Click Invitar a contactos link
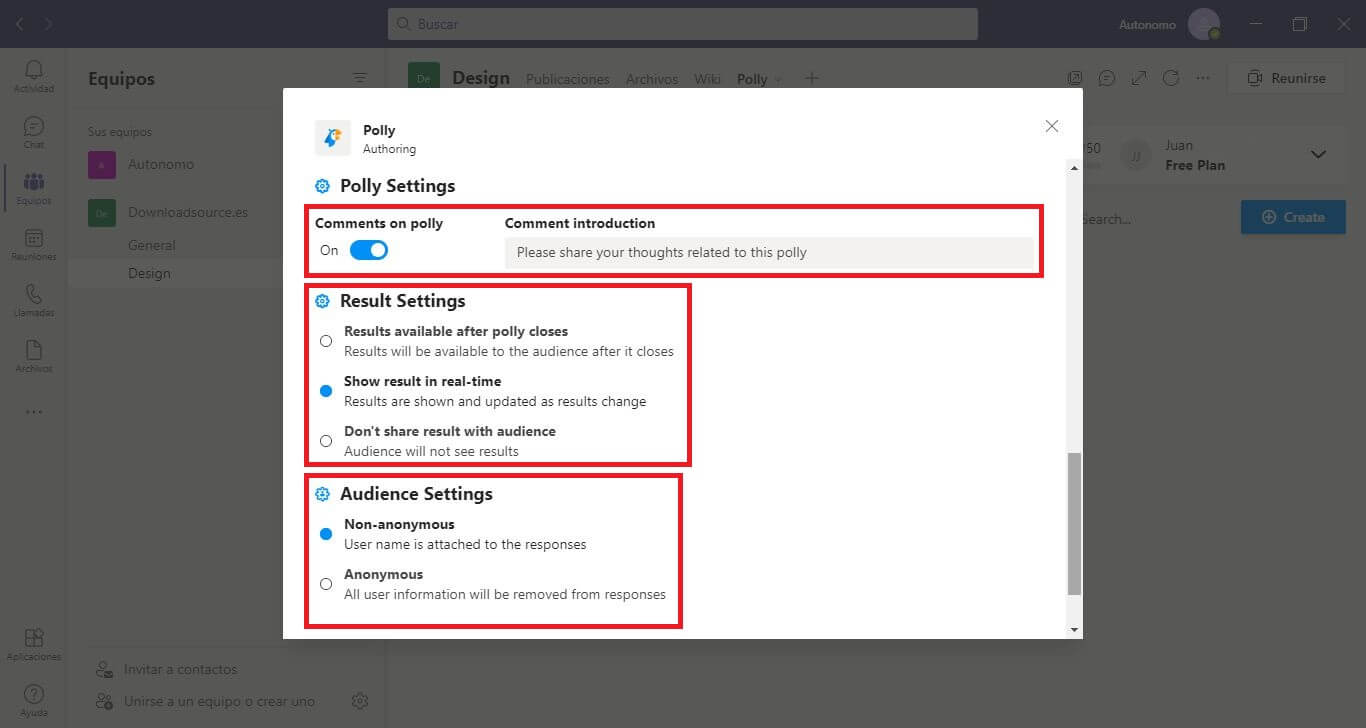Viewport: 1366px width, 728px height. click(x=180, y=669)
